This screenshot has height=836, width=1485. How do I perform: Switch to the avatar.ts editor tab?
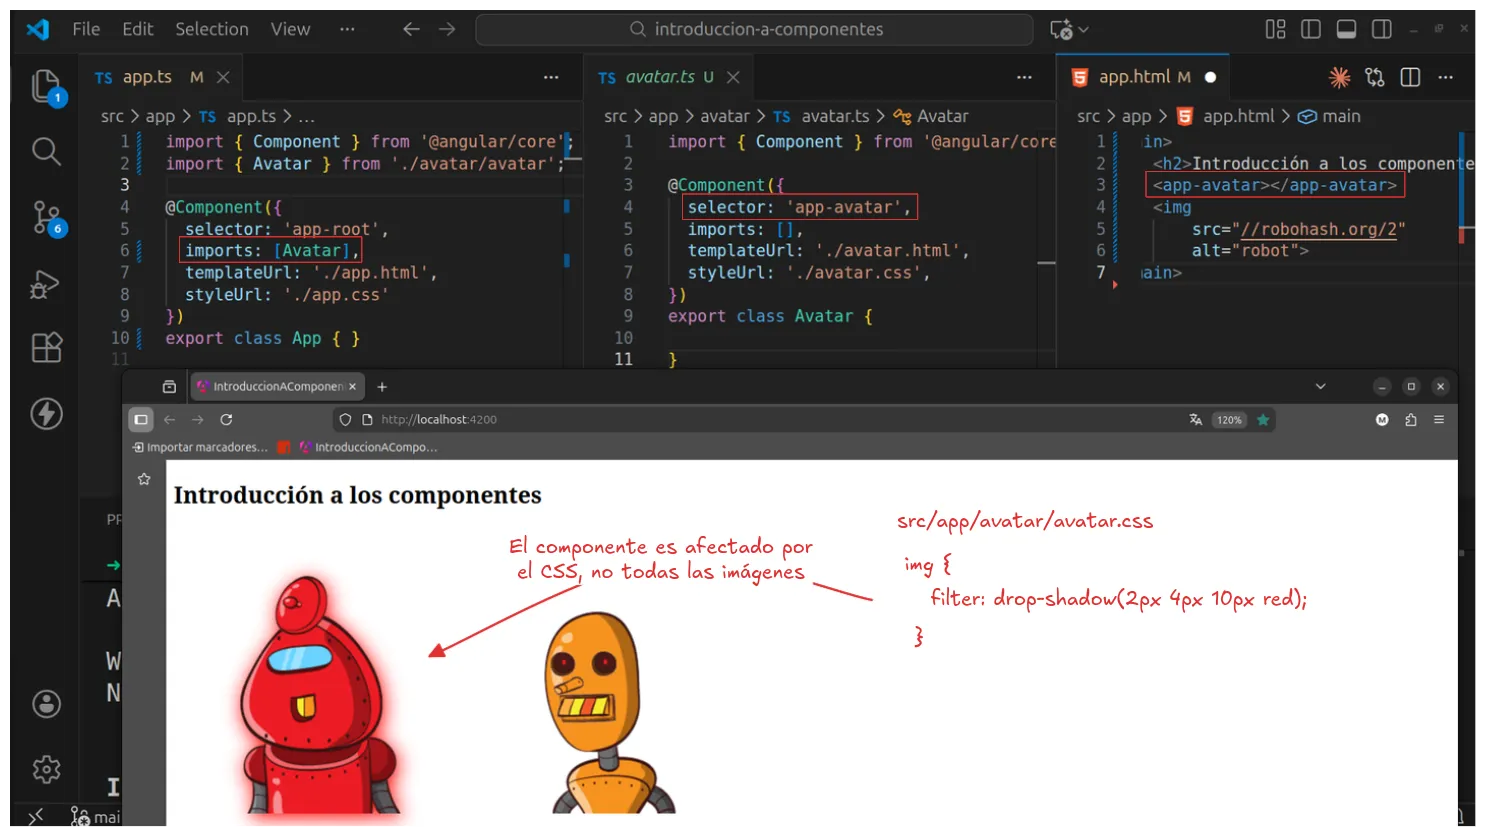coord(659,77)
